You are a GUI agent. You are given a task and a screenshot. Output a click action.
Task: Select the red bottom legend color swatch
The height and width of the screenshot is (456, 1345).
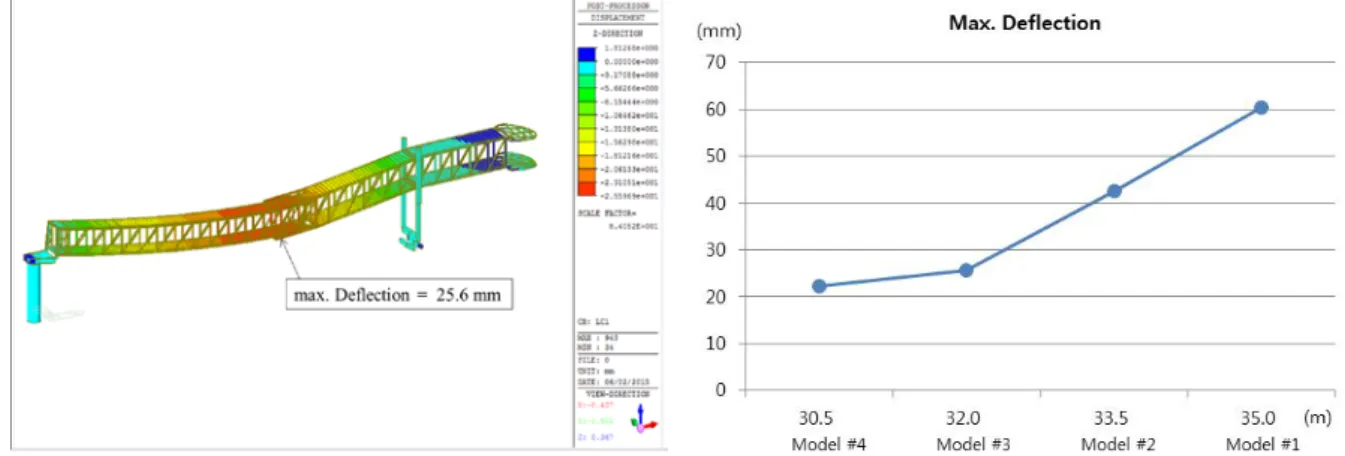[x=586, y=188]
